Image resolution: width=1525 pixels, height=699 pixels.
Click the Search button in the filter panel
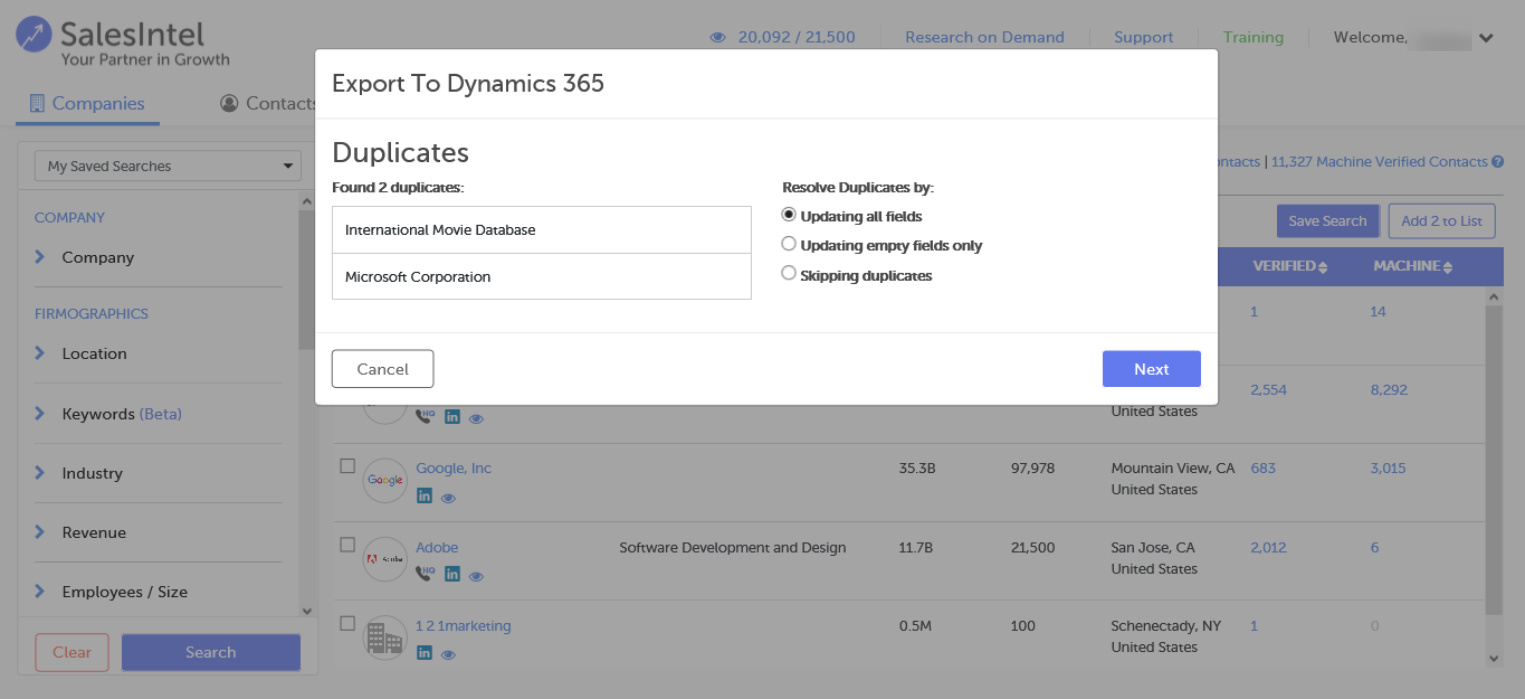(x=211, y=652)
